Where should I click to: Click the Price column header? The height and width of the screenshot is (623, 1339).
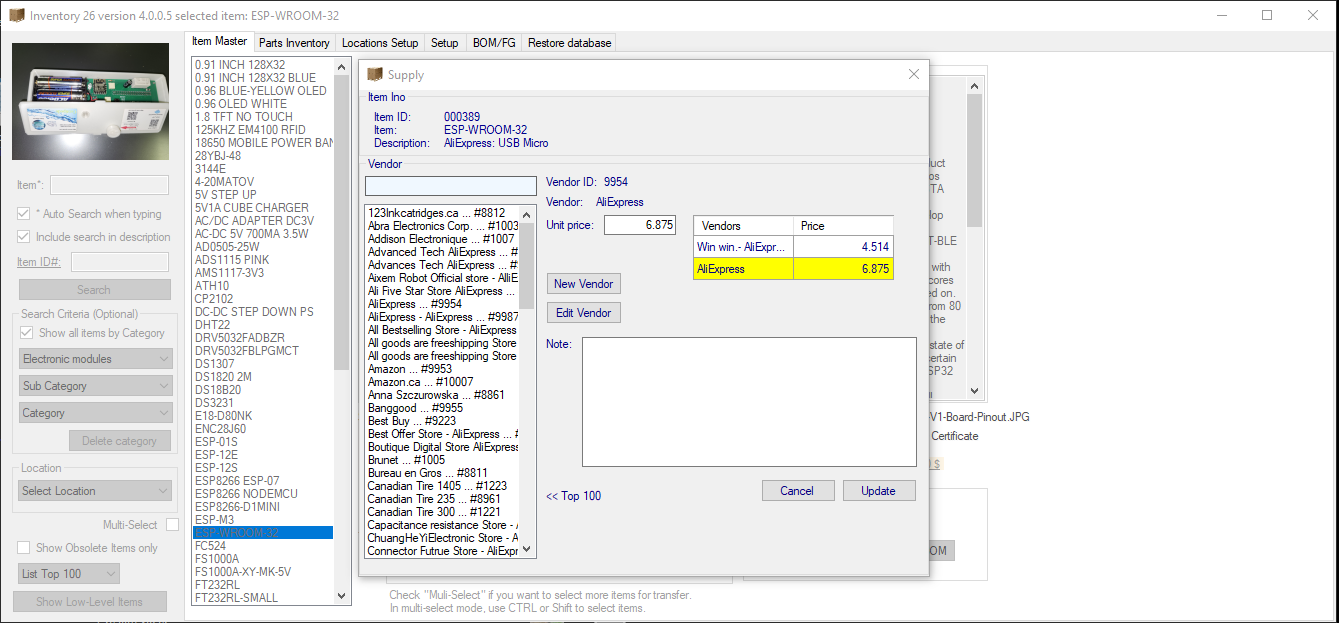pyautogui.click(x=843, y=226)
